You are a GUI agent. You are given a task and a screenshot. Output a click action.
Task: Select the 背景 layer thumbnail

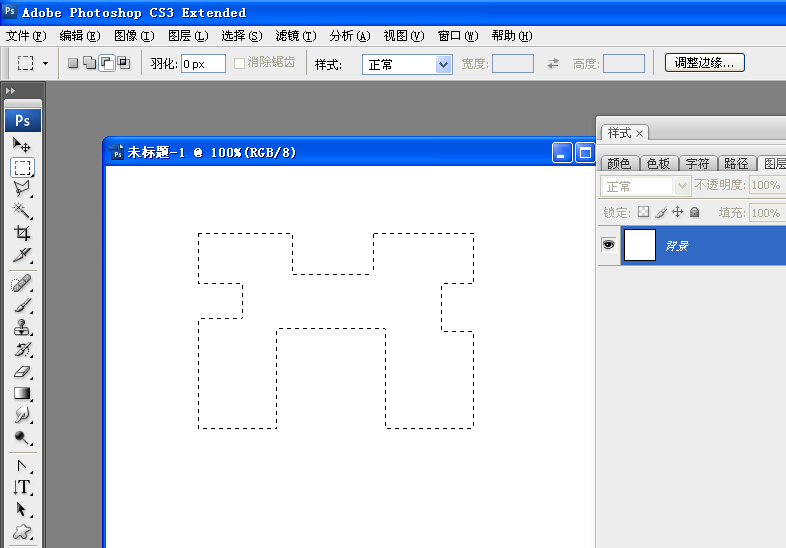pyautogui.click(x=640, y=245)
